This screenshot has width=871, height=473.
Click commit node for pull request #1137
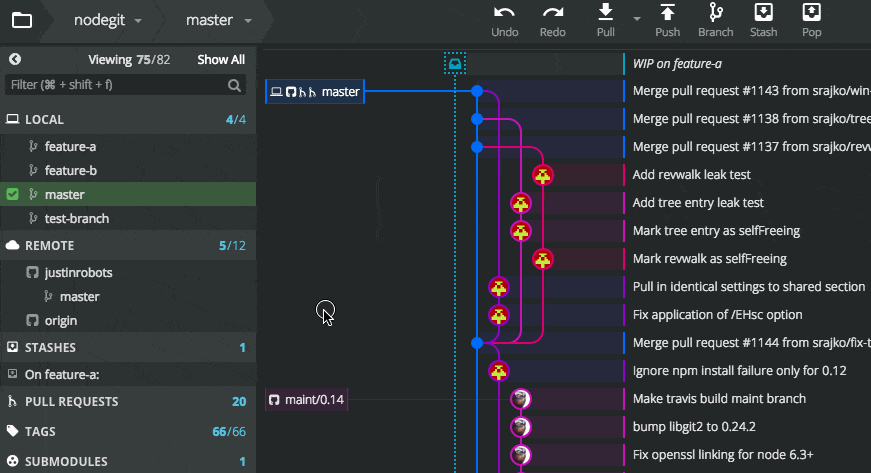click(x=477, y=147)
